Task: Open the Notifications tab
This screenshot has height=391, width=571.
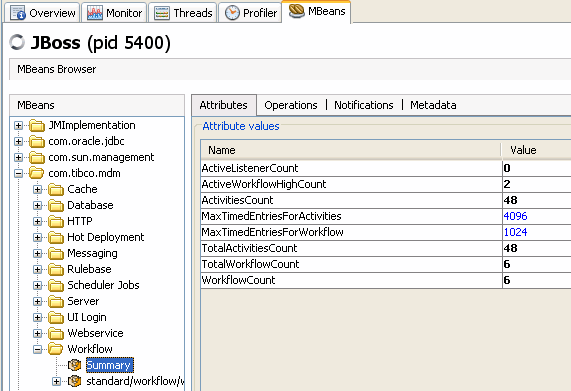Action: pos(363,105)
